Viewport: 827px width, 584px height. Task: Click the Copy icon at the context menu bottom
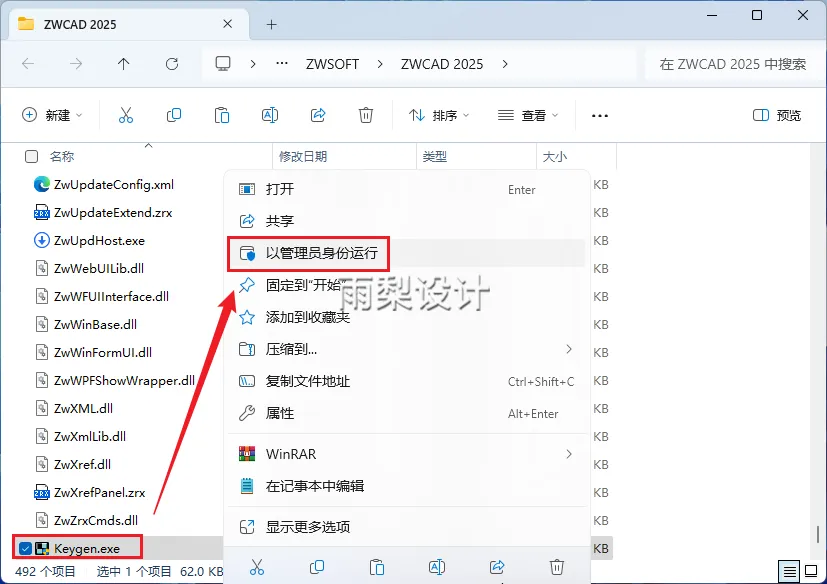point(317,567)
